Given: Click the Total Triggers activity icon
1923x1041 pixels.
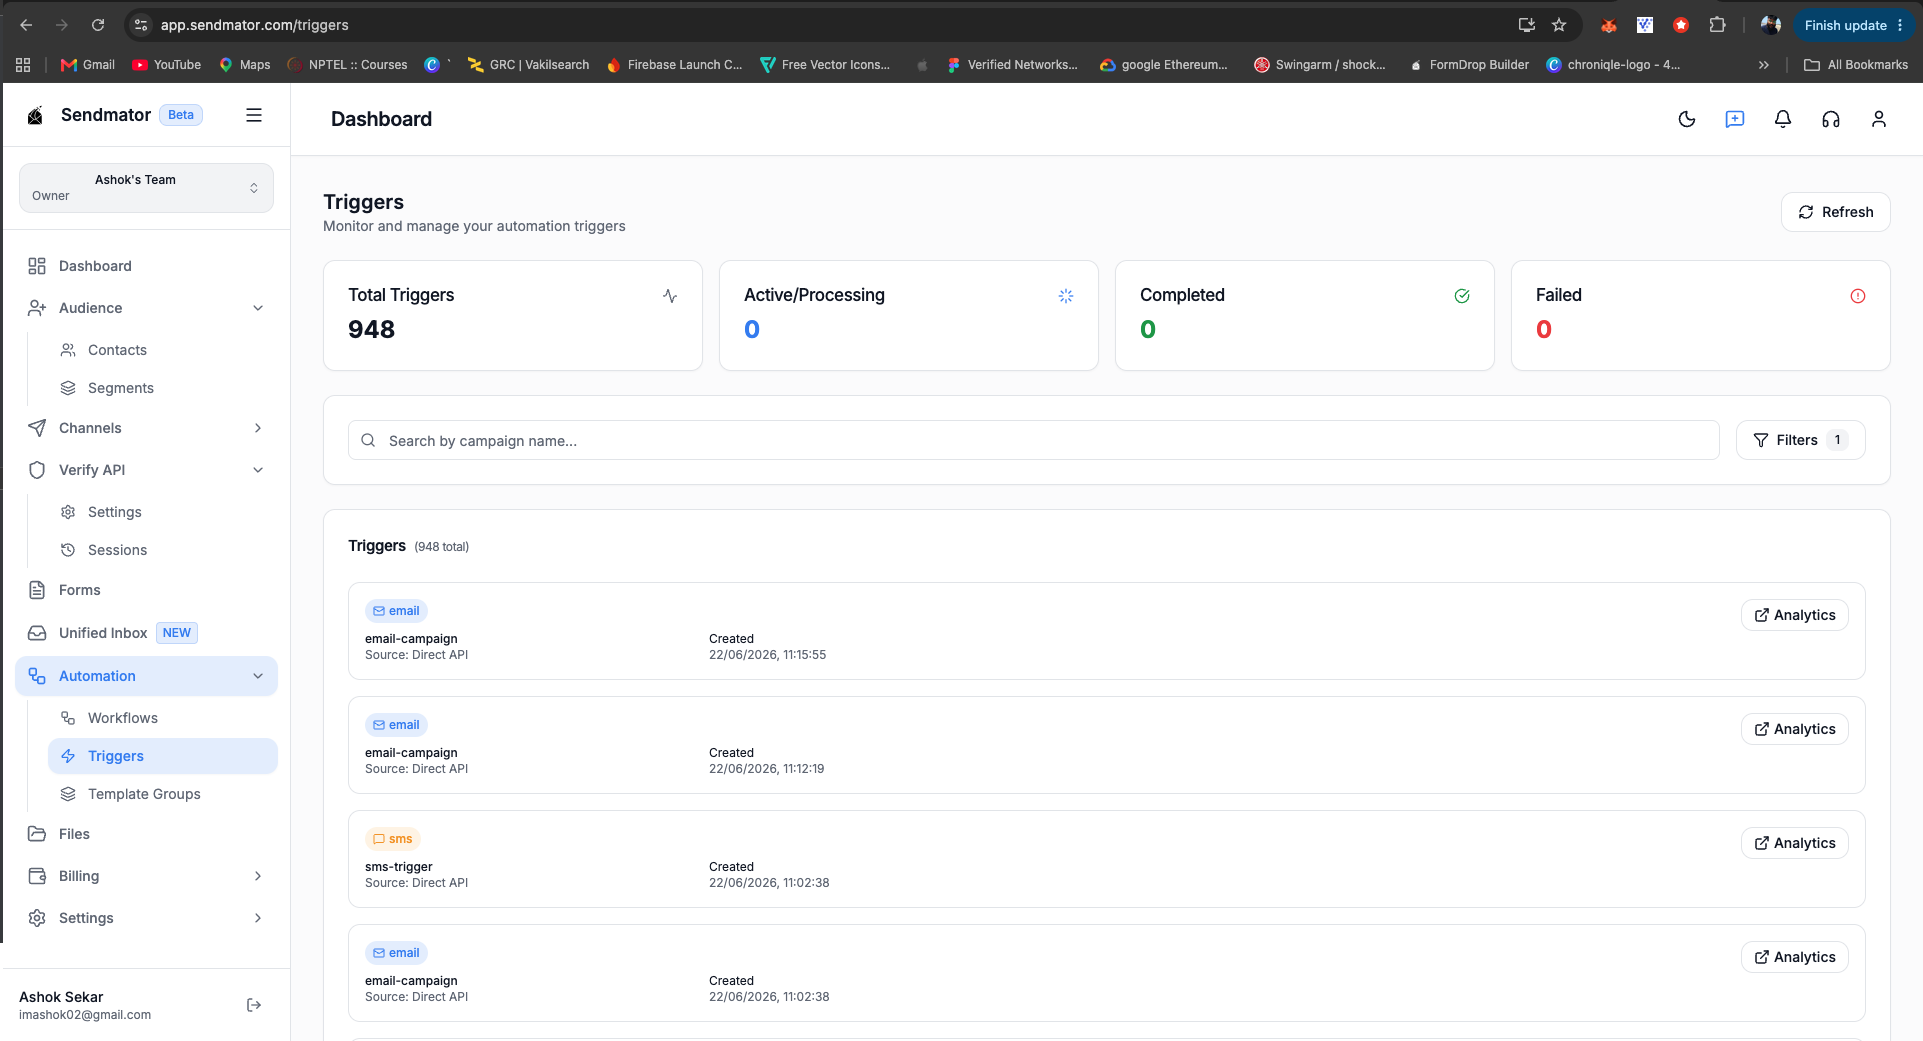Looking at the screenshot, I should pyautogui.click(x=670, y=296).
